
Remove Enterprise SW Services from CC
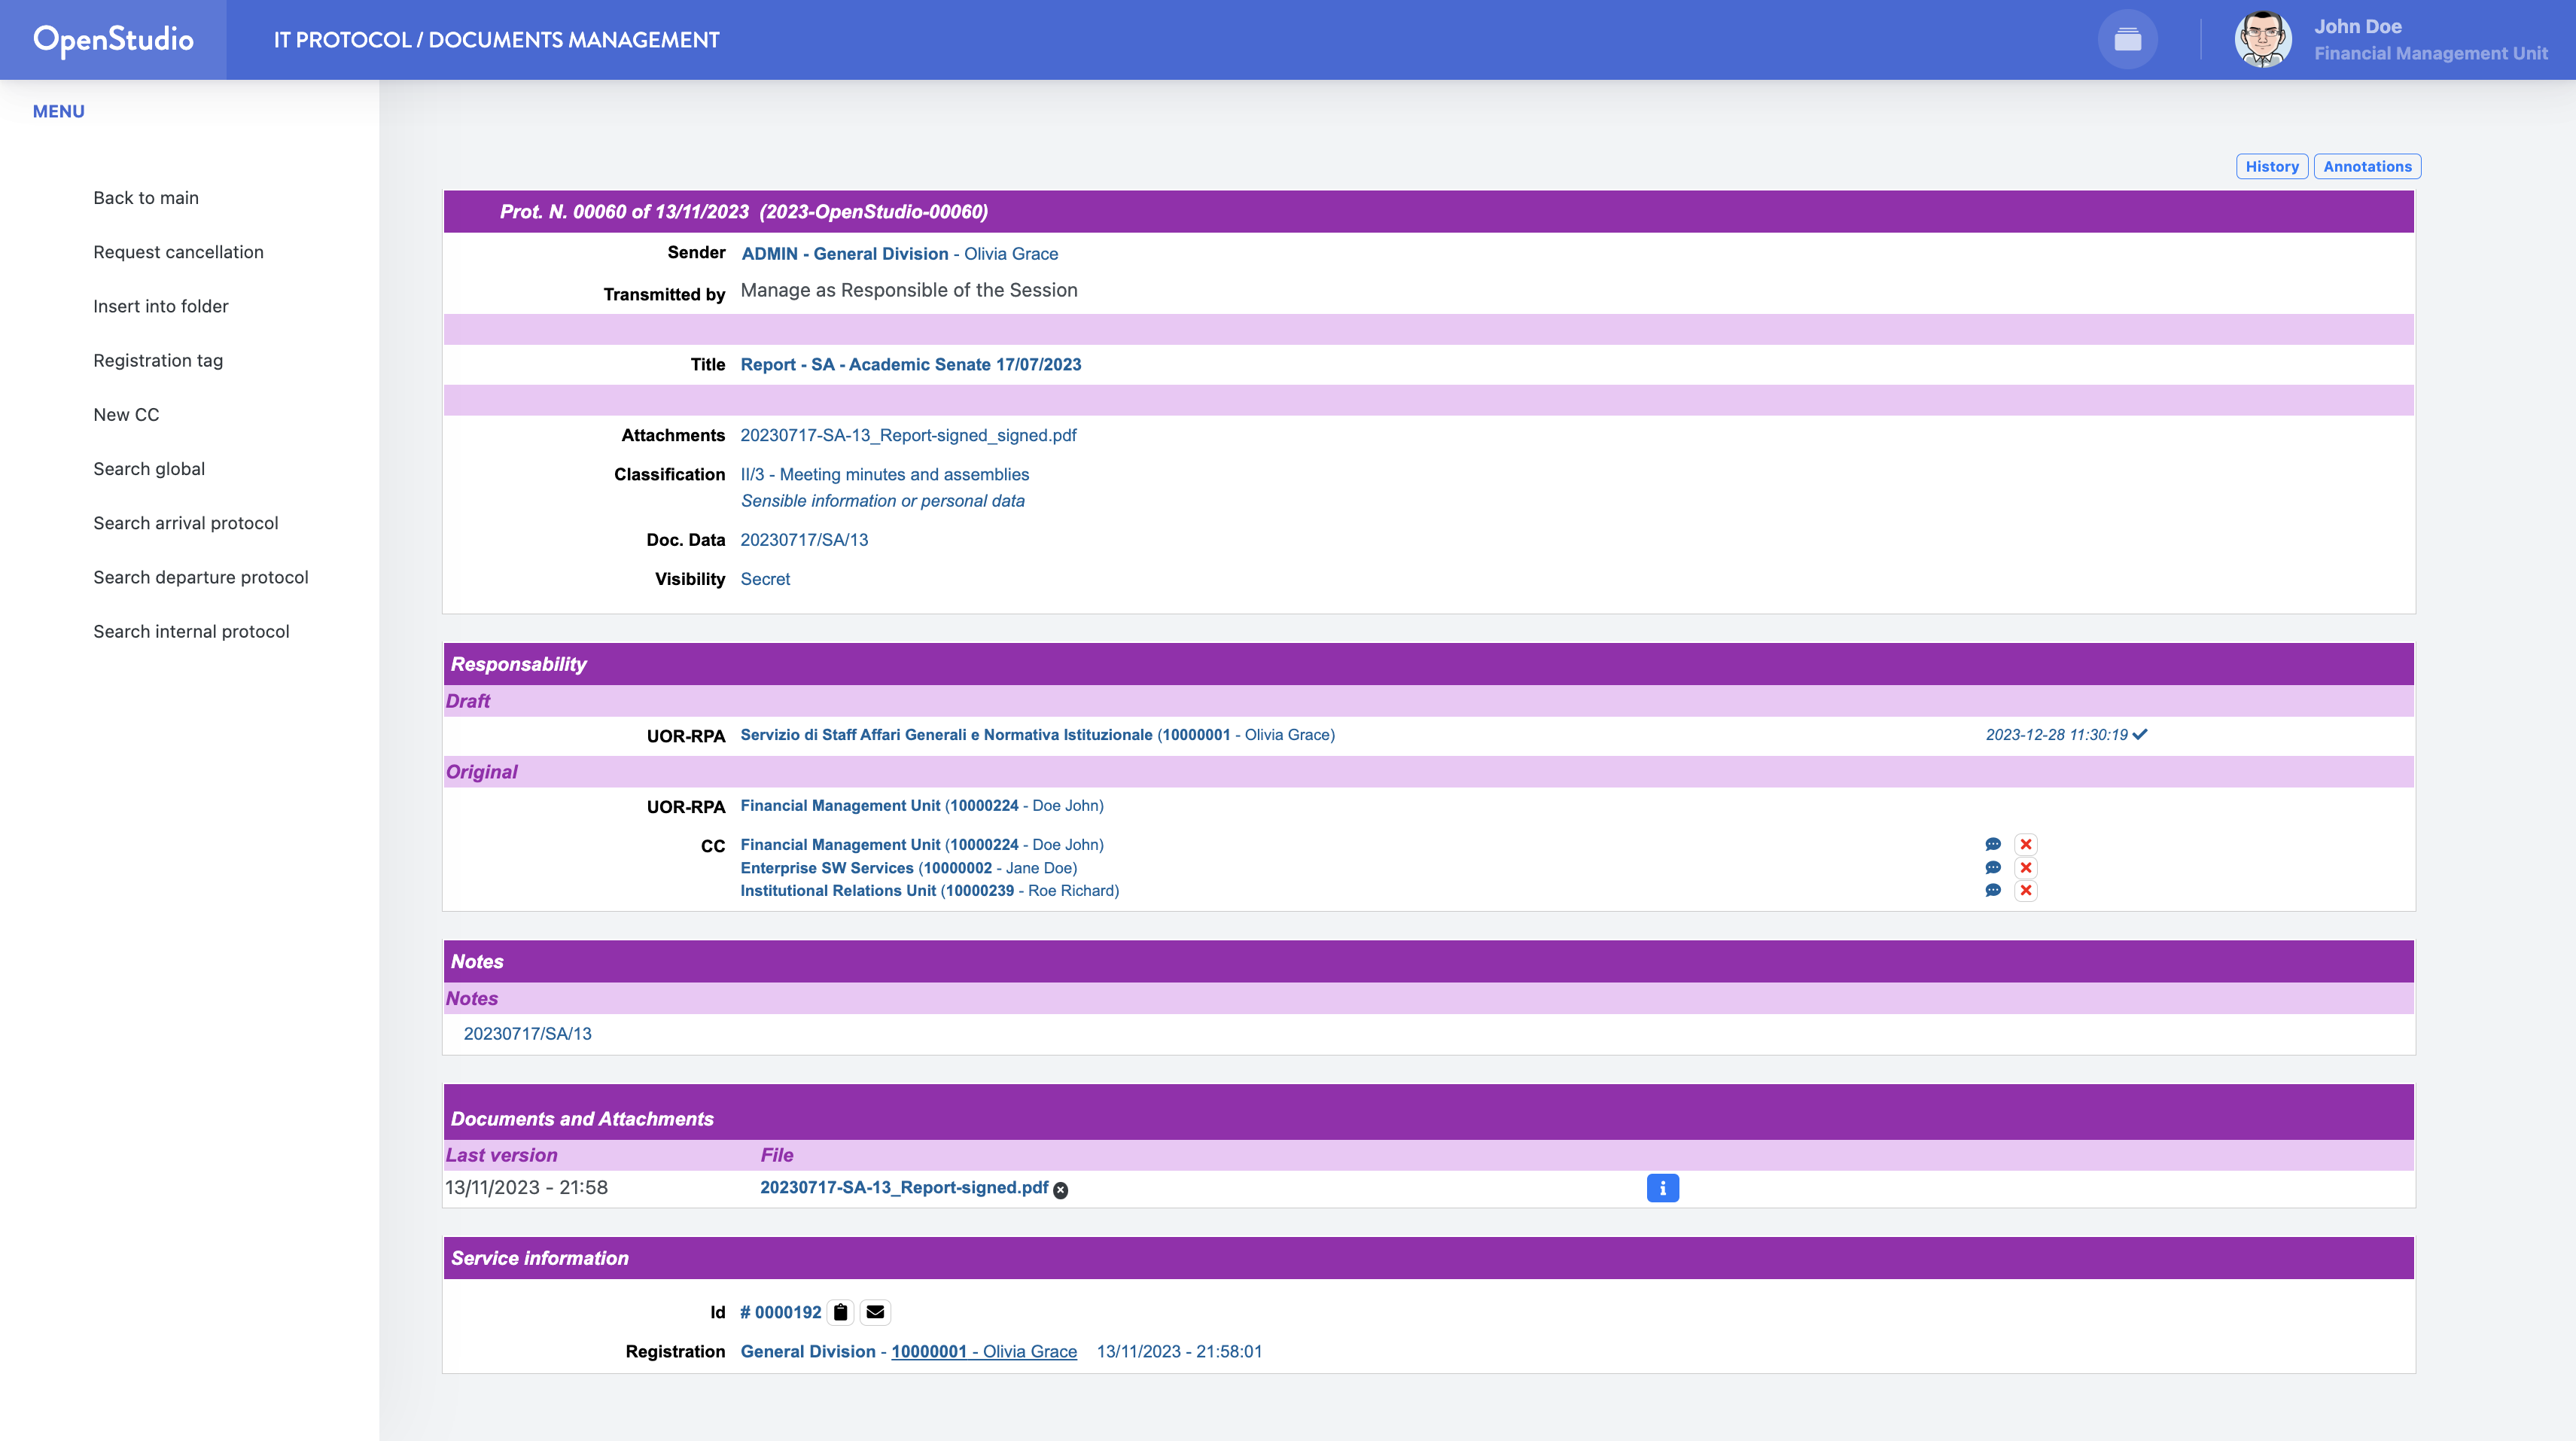2026,868
